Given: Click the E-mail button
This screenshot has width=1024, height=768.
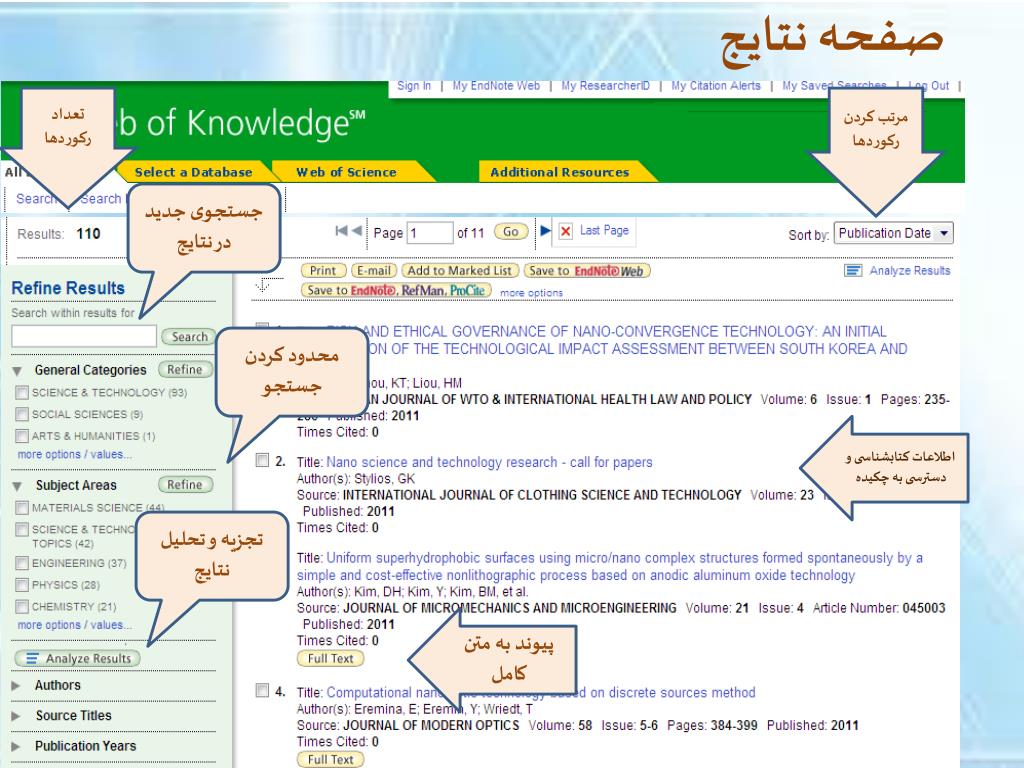Looking at the screenshot, I should click(374, 271).
